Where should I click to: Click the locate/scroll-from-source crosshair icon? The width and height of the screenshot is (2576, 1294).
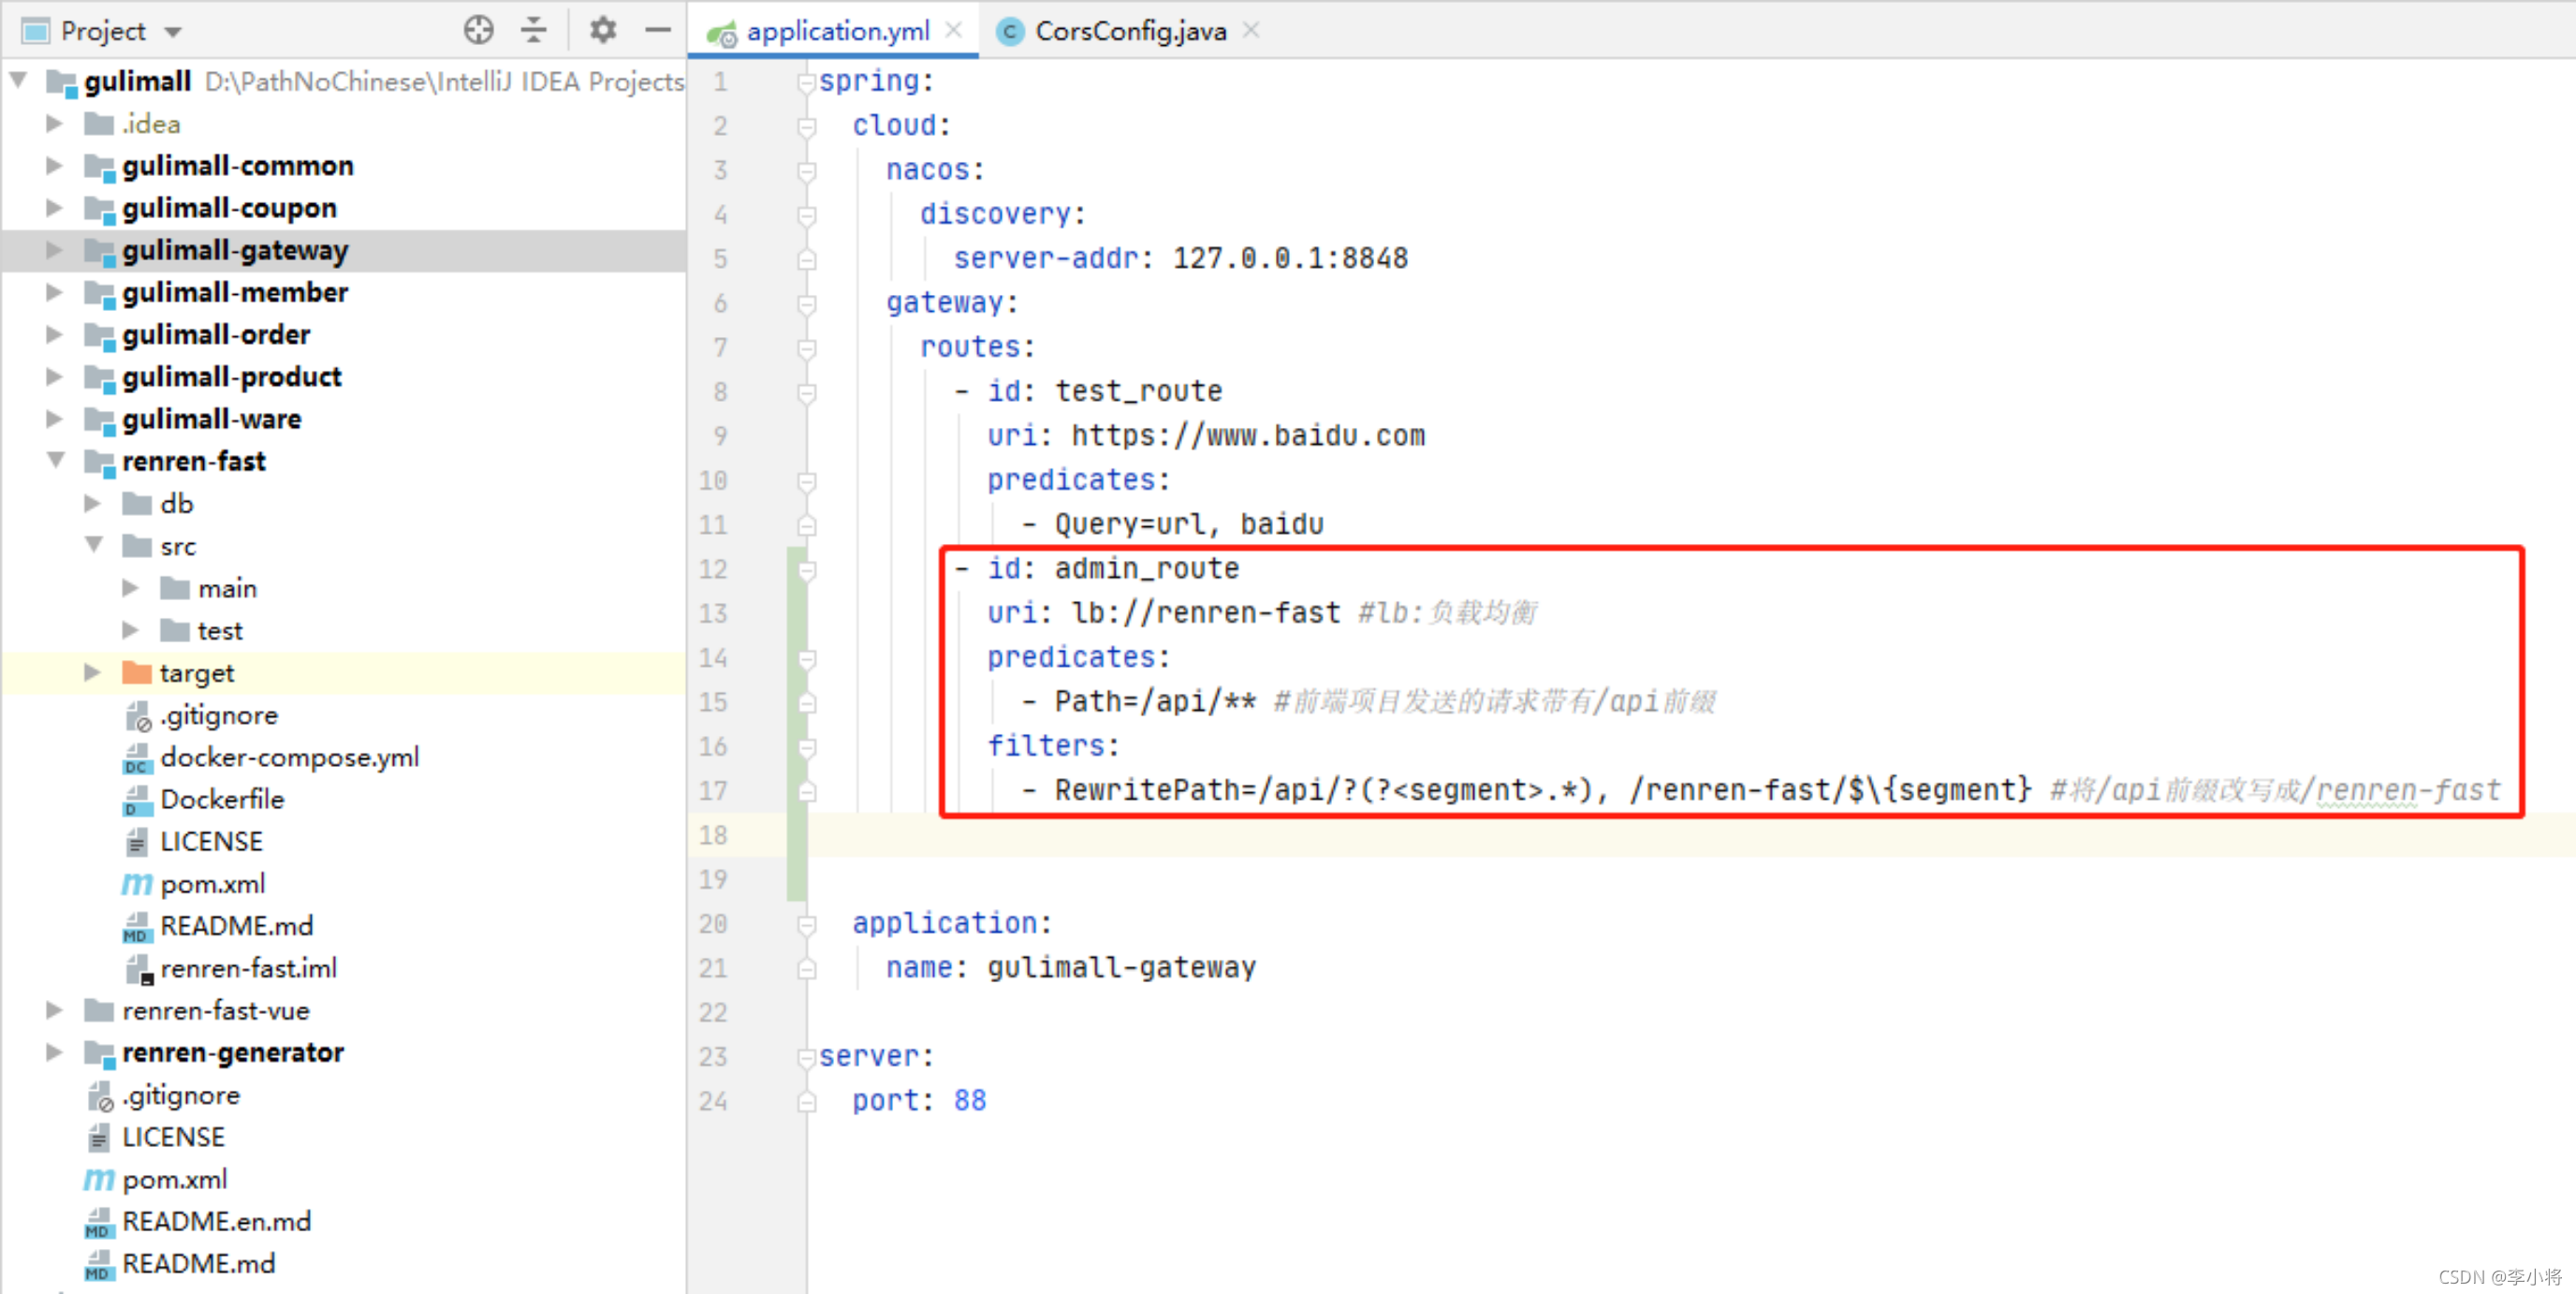478,30
